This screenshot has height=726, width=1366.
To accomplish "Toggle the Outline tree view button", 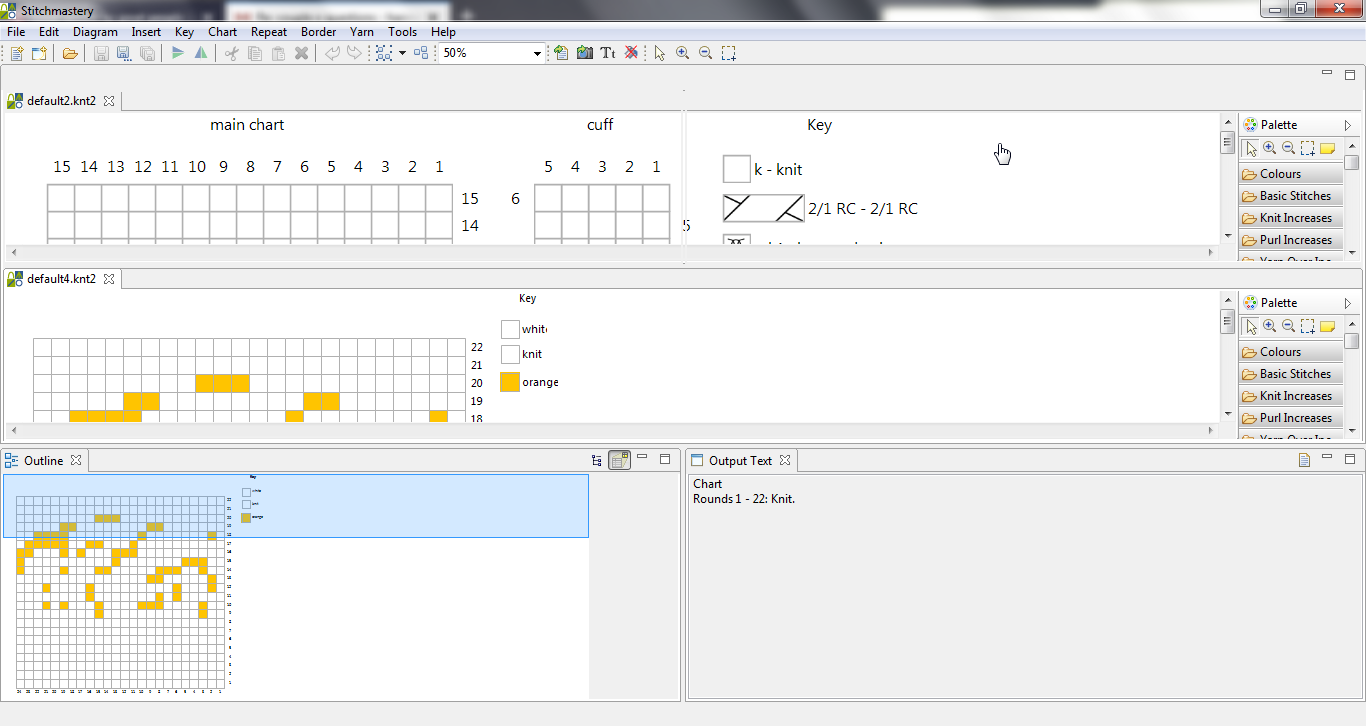I will (x=597, y=460).
